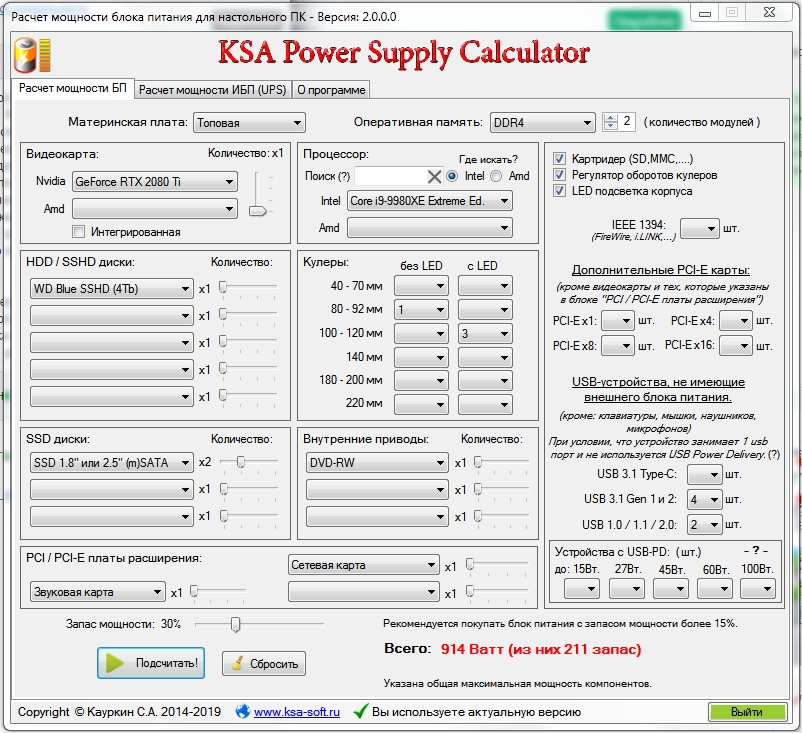Image resolution: width=802 pixels, height=733 pixels.
Task: Select the Расчет мощности БП tab
Action: coord(73,88)
